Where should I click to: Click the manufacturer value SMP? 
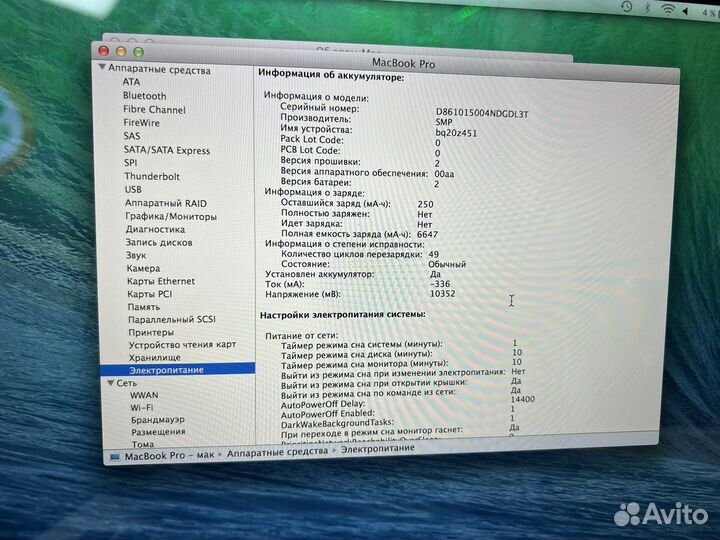444,123
